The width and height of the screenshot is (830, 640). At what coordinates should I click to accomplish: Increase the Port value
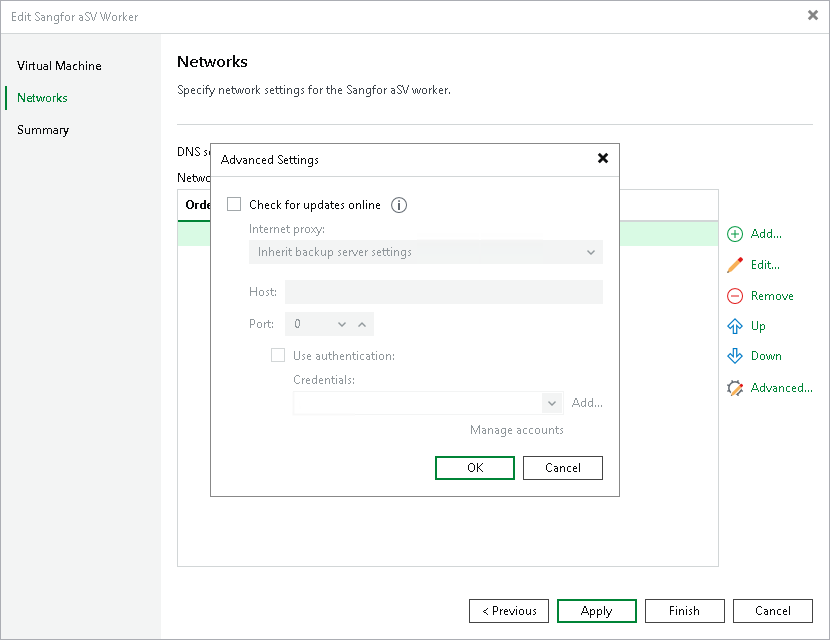[x=362, y=324]
